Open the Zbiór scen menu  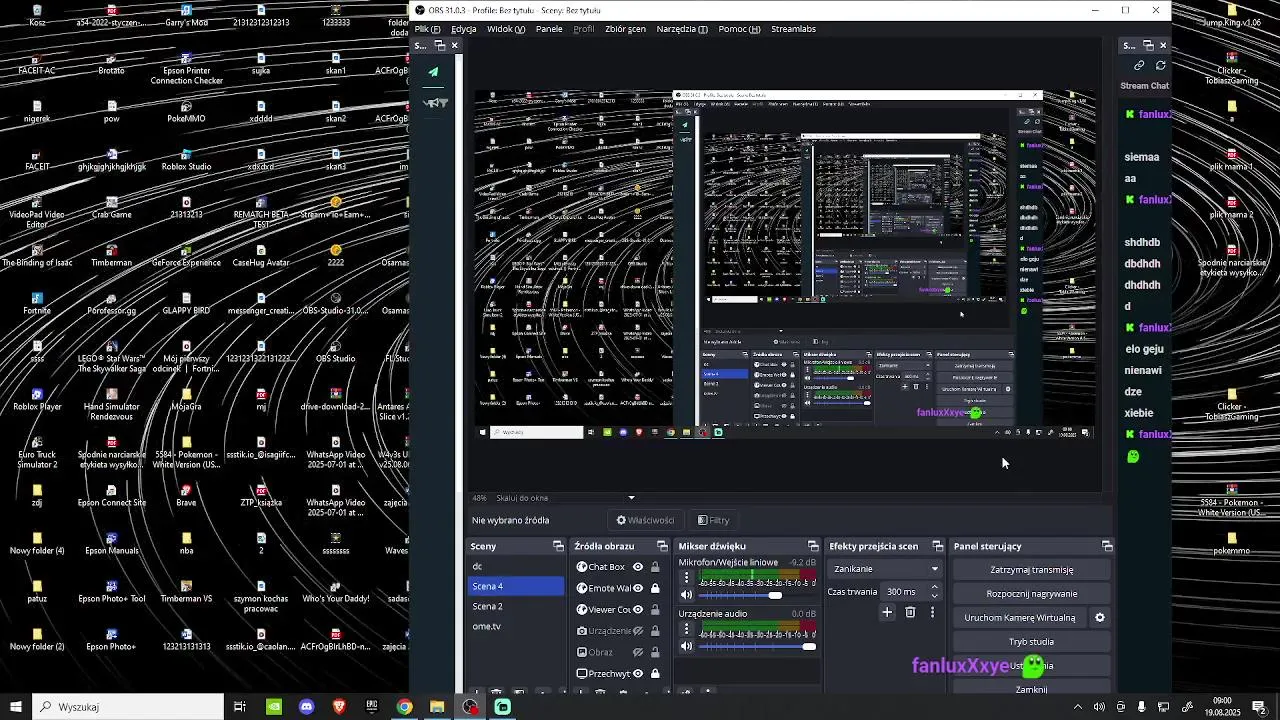625,29
